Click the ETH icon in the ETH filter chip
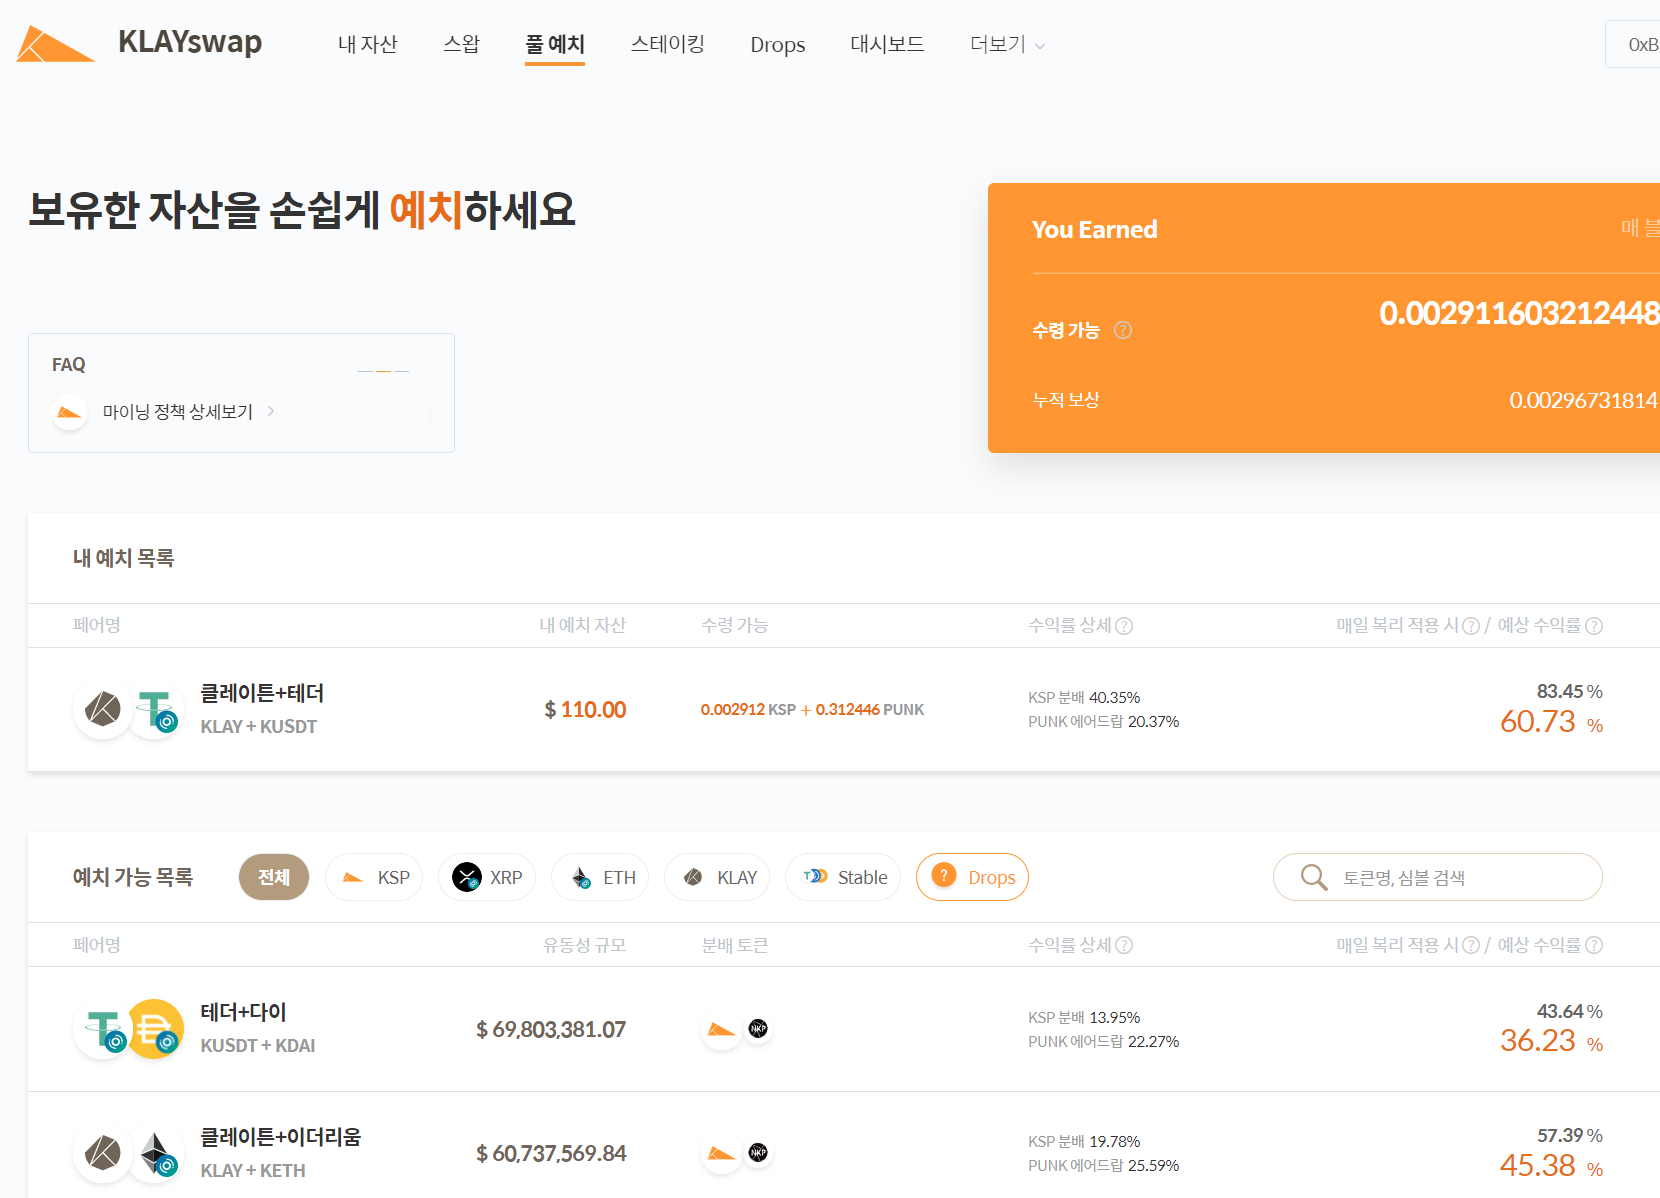 [x=581, y=878]
